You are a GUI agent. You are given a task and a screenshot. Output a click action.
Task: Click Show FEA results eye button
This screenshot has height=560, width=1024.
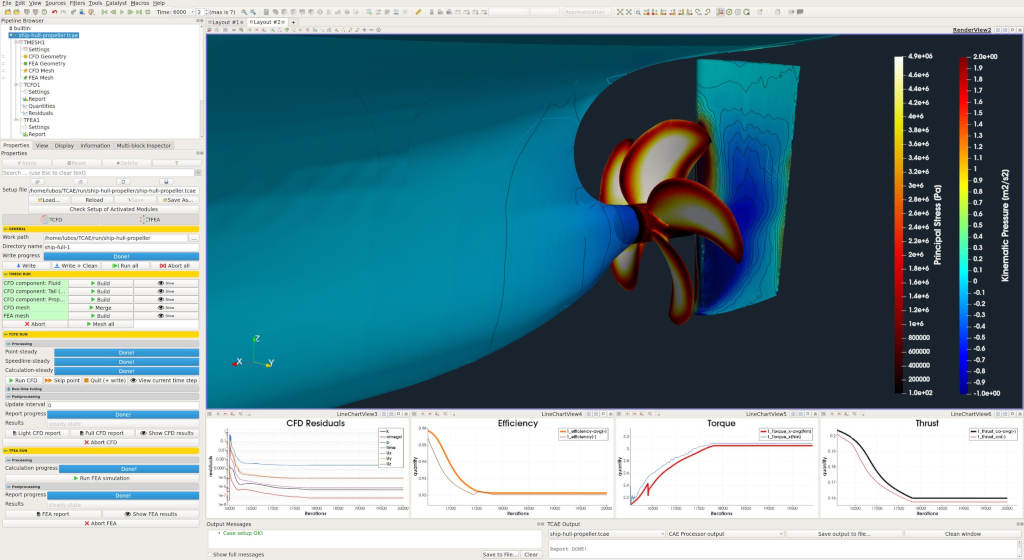click(x=150, y=514)
